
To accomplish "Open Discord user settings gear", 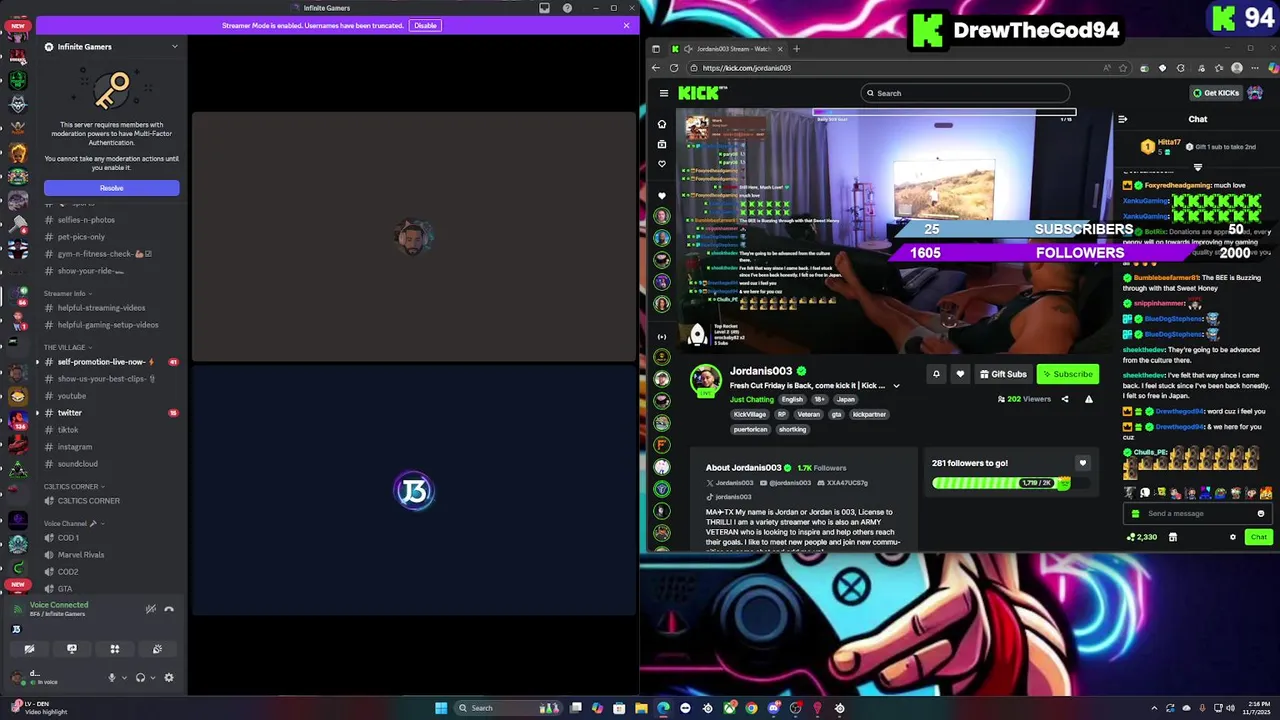I will click(168, 677).
